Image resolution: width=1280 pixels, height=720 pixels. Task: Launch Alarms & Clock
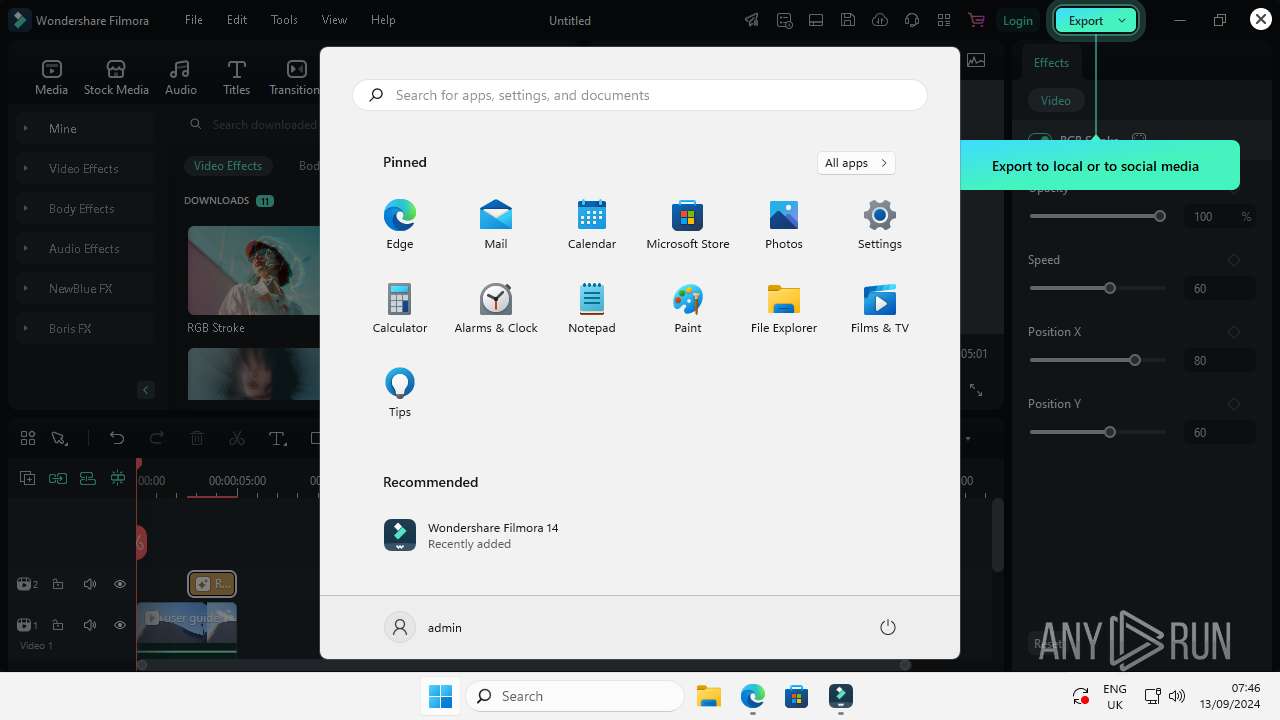point(496,309)
